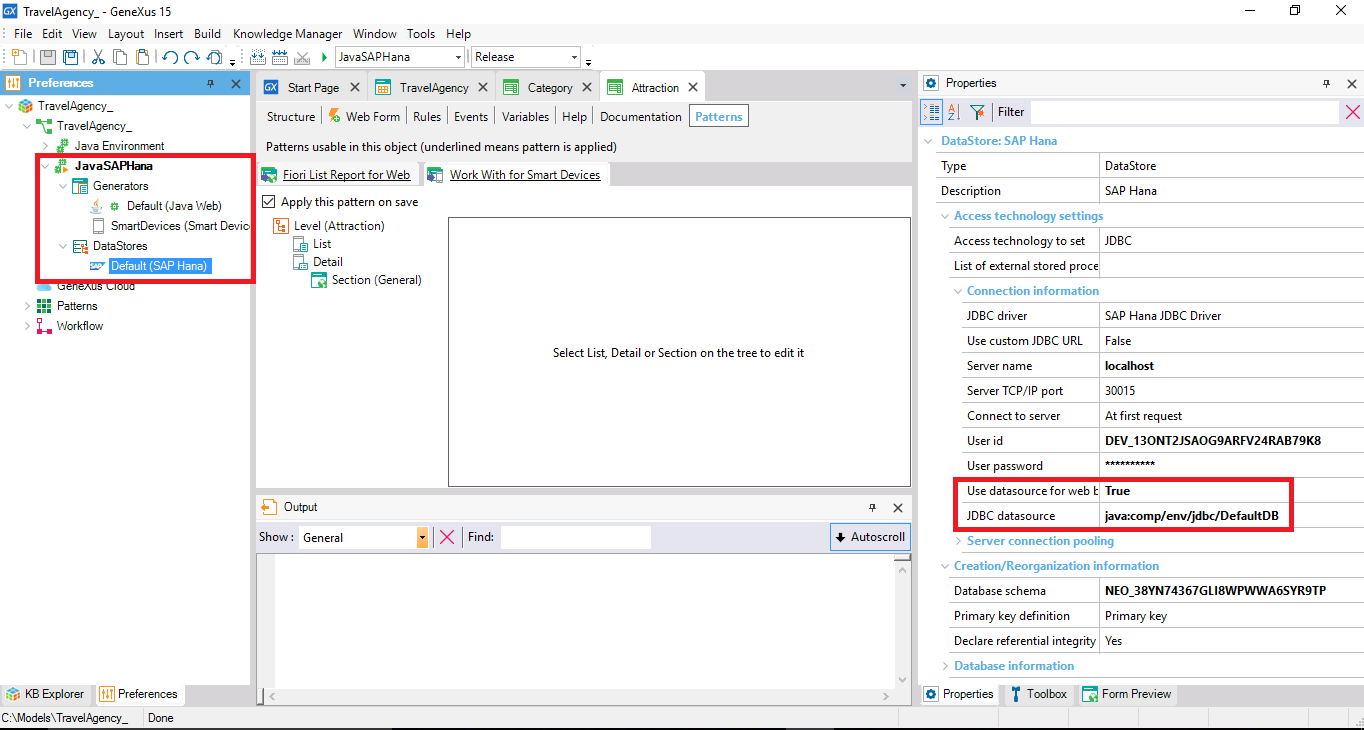The width and height of the screenshot is (1364, 730).
Task: Click the Server name value localhost
Action: click(1129, 366)
